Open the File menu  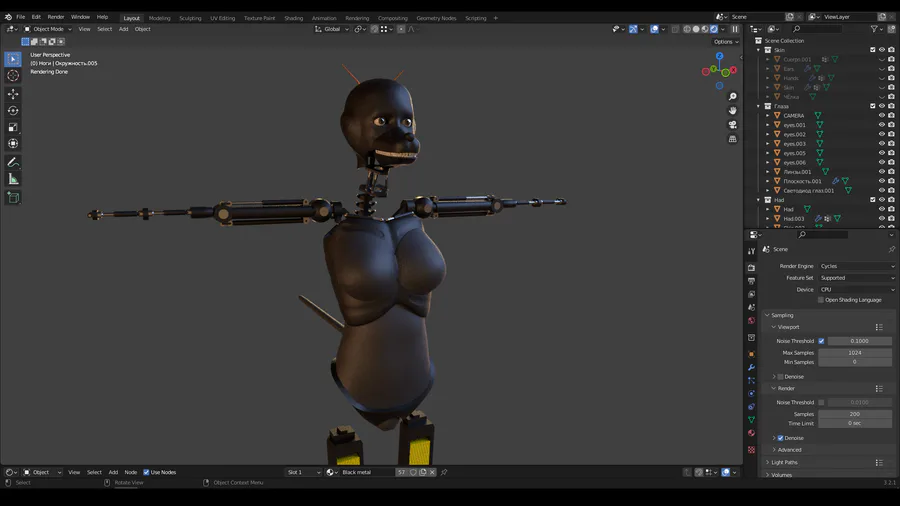(x=21, y=17)
